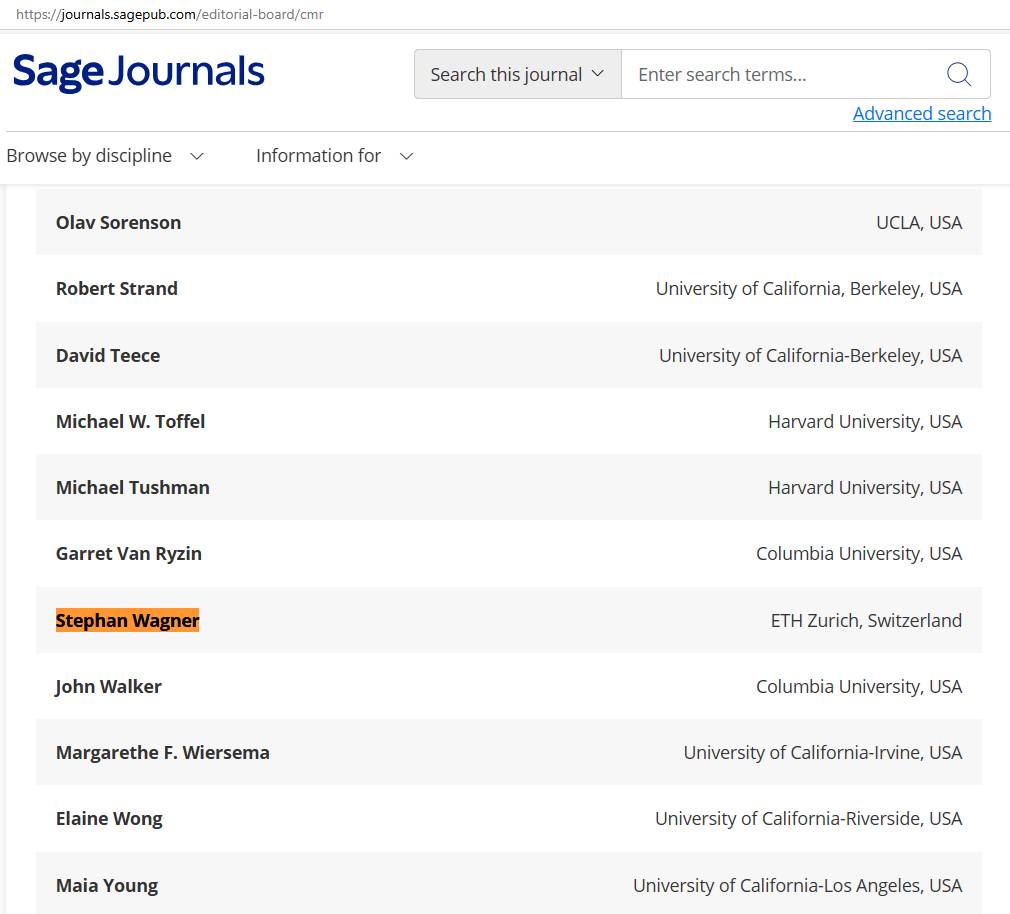Click the magnifying glass search icon

coord(958,74)
